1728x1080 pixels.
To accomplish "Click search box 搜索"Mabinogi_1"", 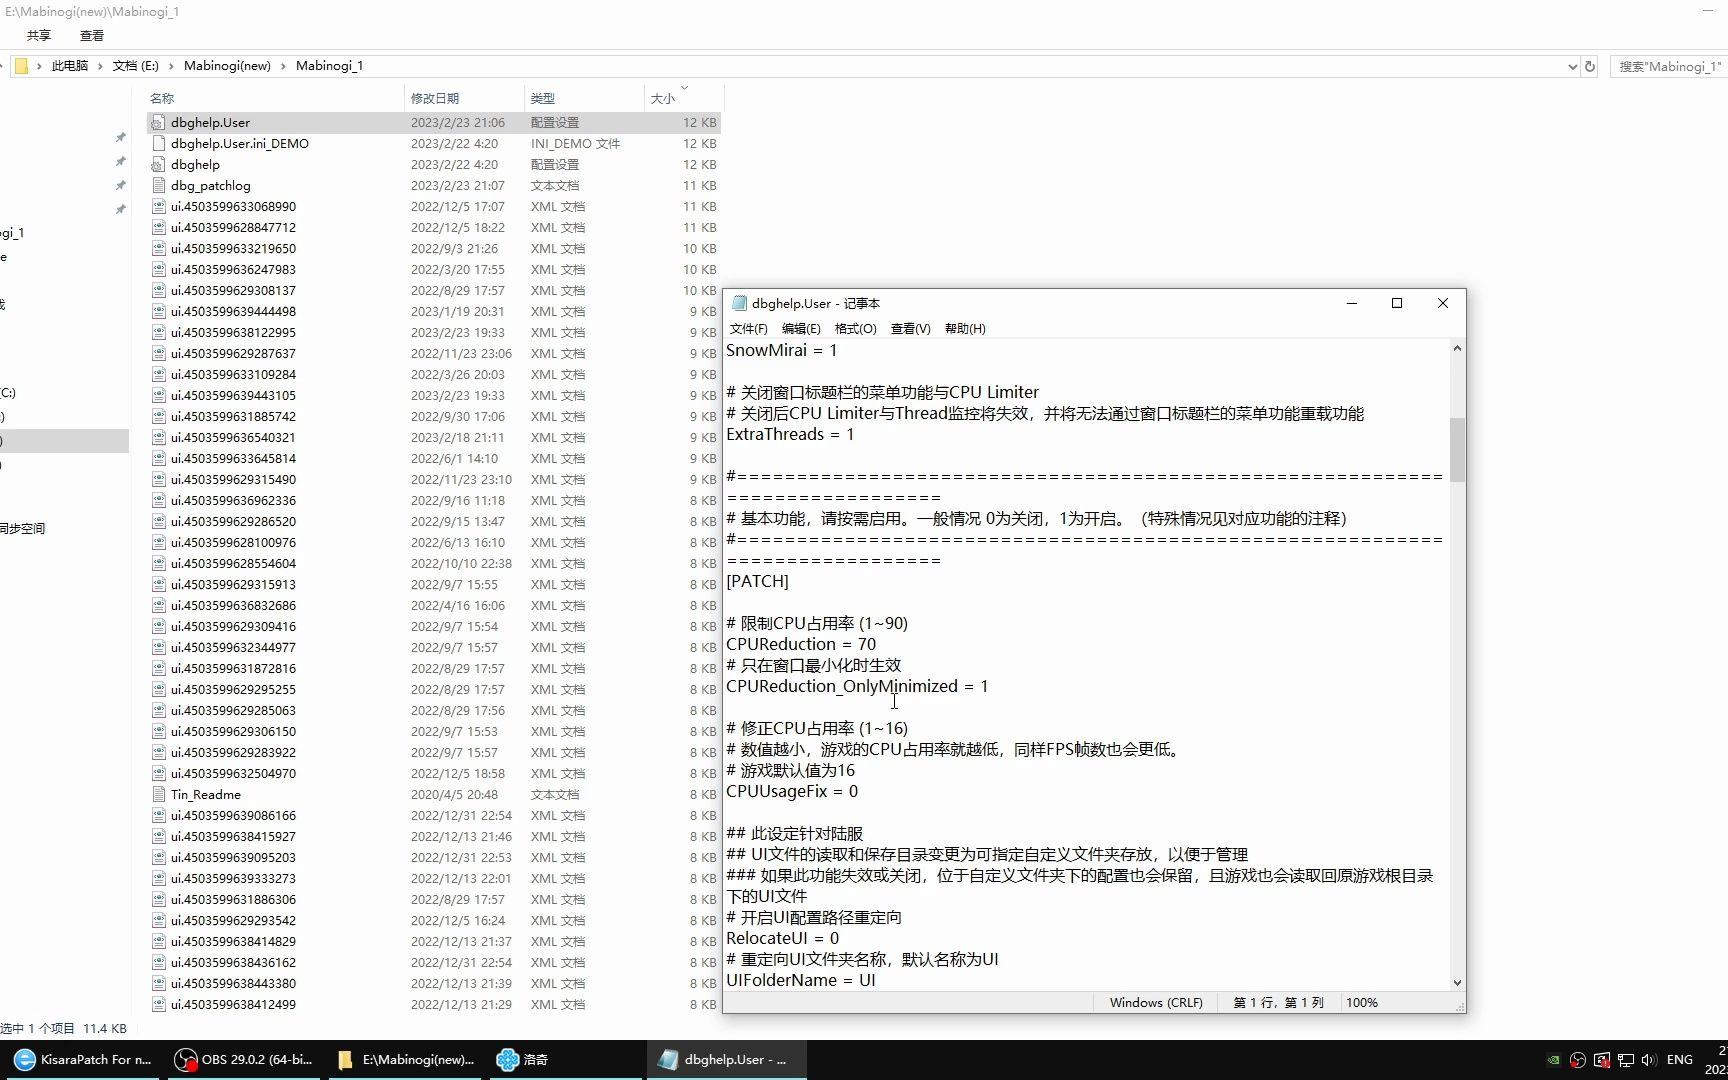I will point(1668,66).
